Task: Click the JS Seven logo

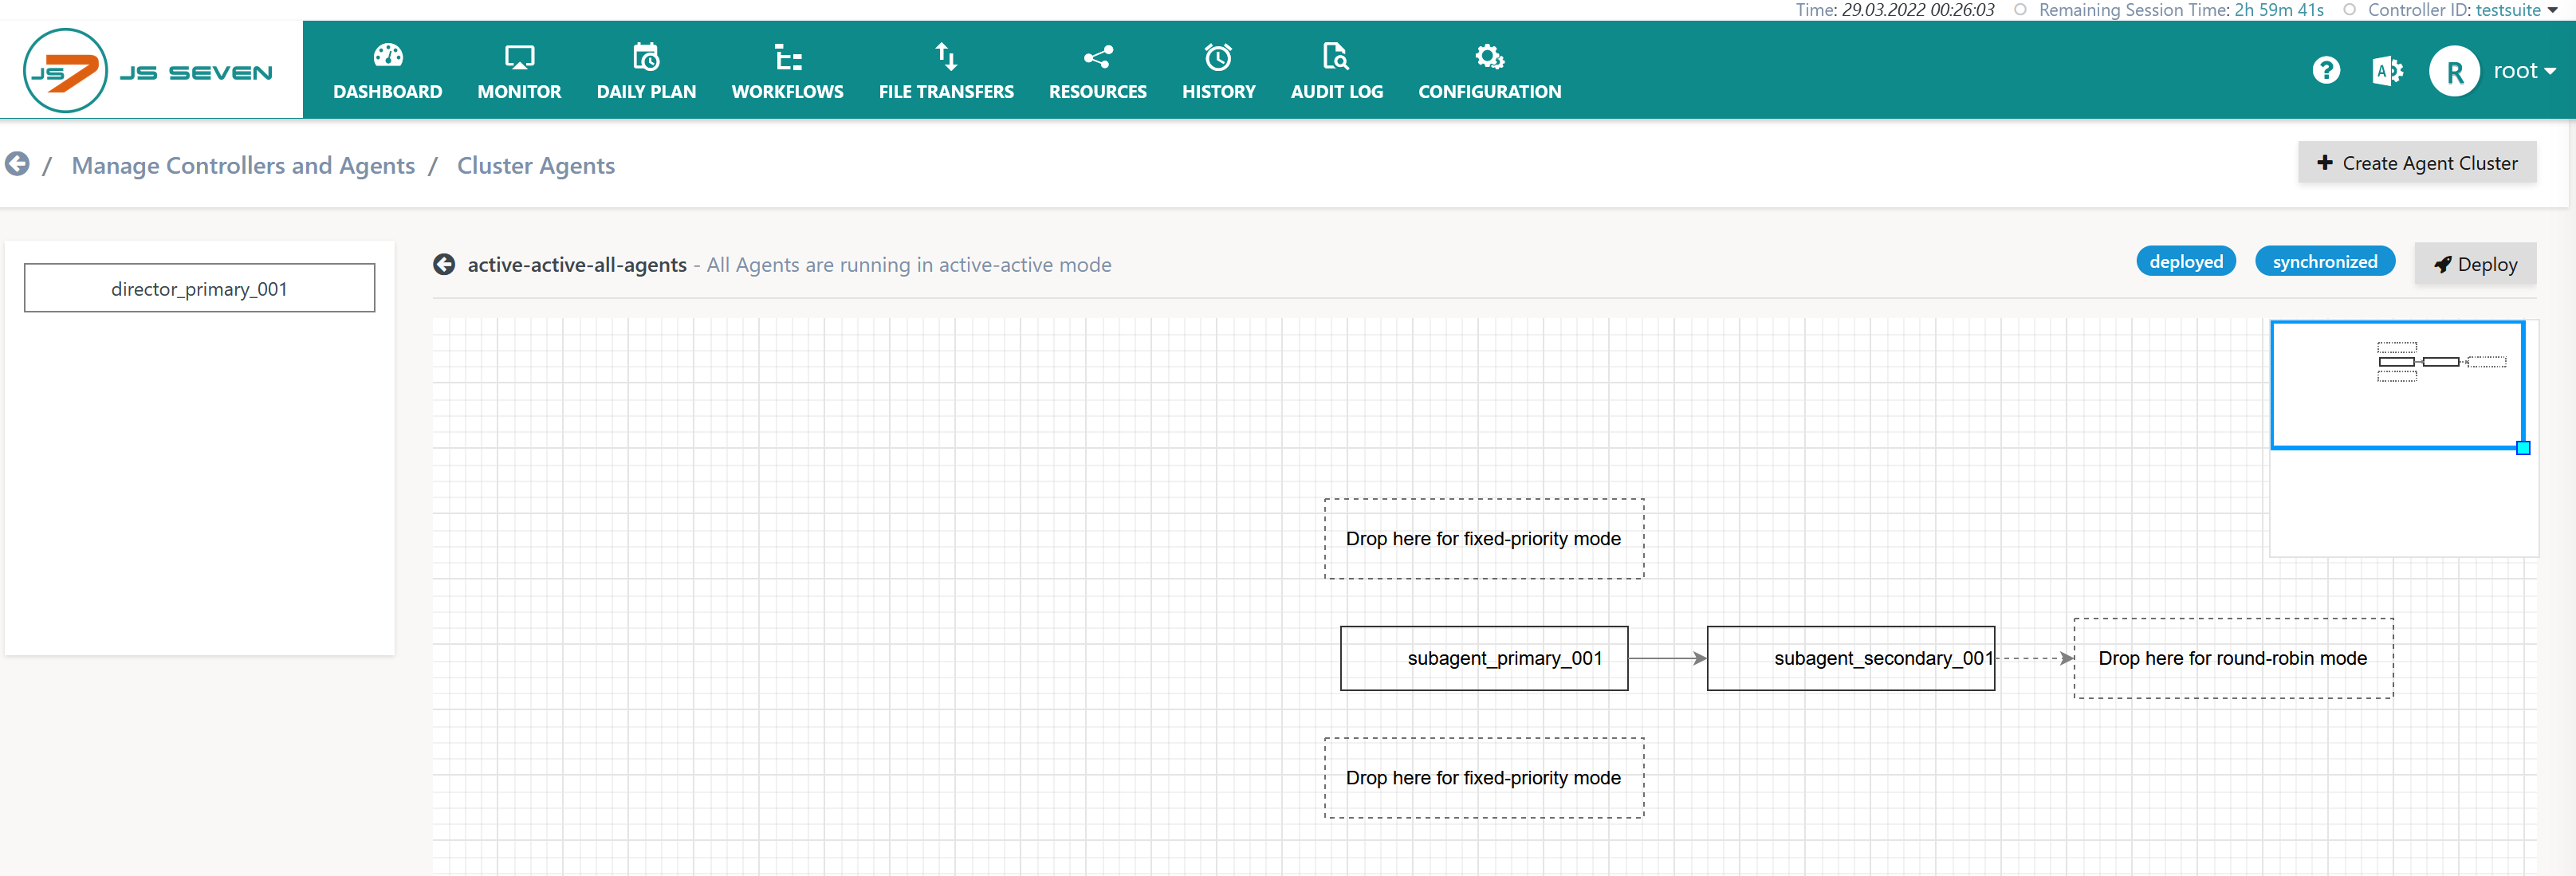Action: click(148, 70)
